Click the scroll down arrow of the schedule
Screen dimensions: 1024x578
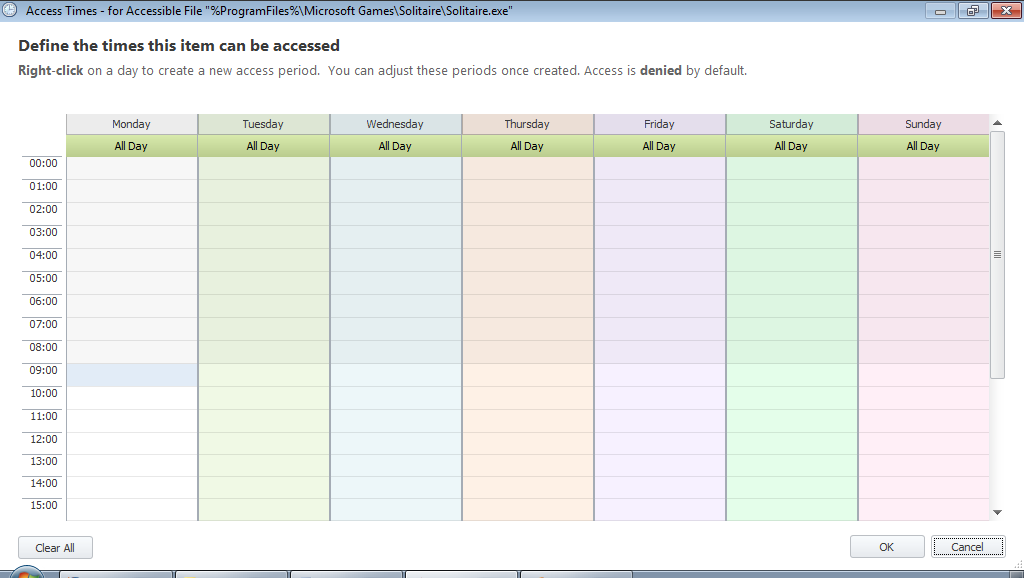pos(997,512)
